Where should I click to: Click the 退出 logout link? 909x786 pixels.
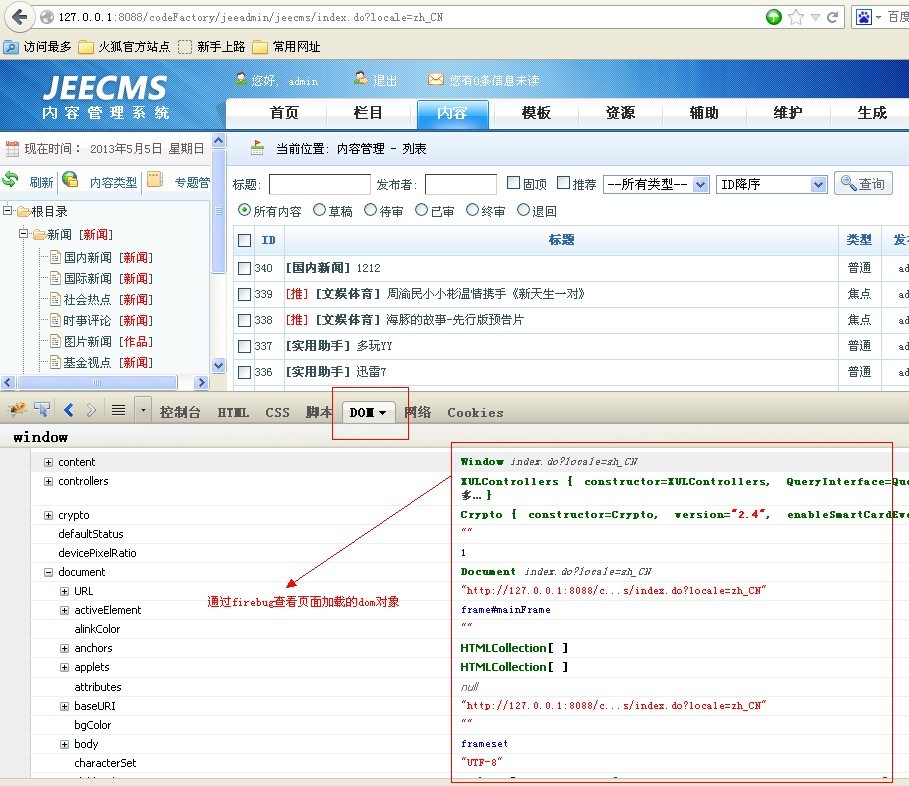(x=384, y=81)
